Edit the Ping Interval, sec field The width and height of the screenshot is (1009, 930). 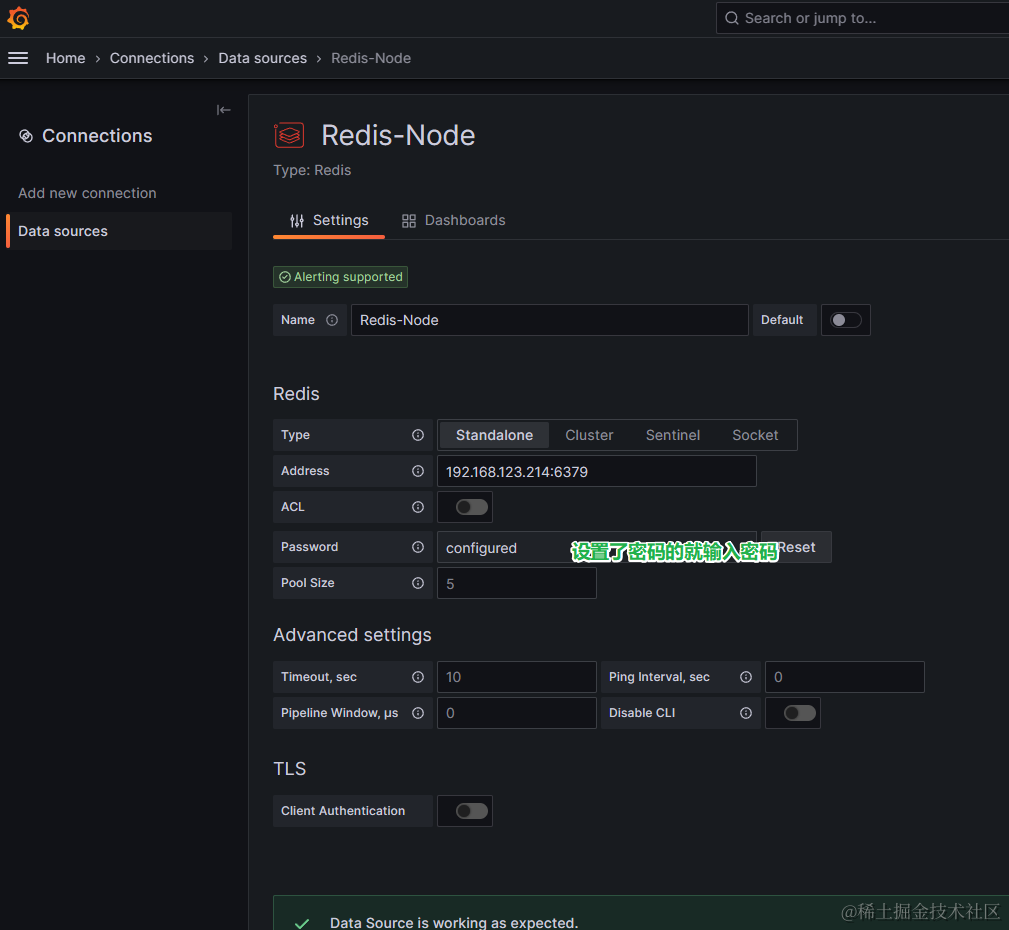pos(844,677)
